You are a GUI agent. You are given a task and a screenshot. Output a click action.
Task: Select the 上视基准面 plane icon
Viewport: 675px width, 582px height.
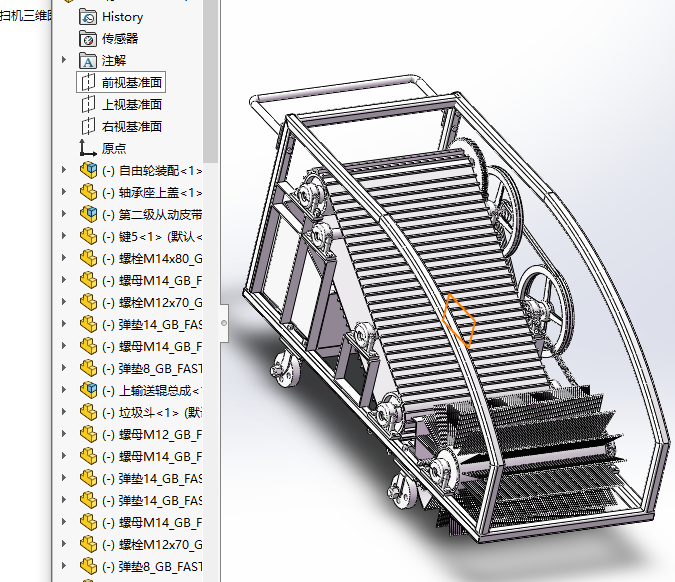pos(88,104)
